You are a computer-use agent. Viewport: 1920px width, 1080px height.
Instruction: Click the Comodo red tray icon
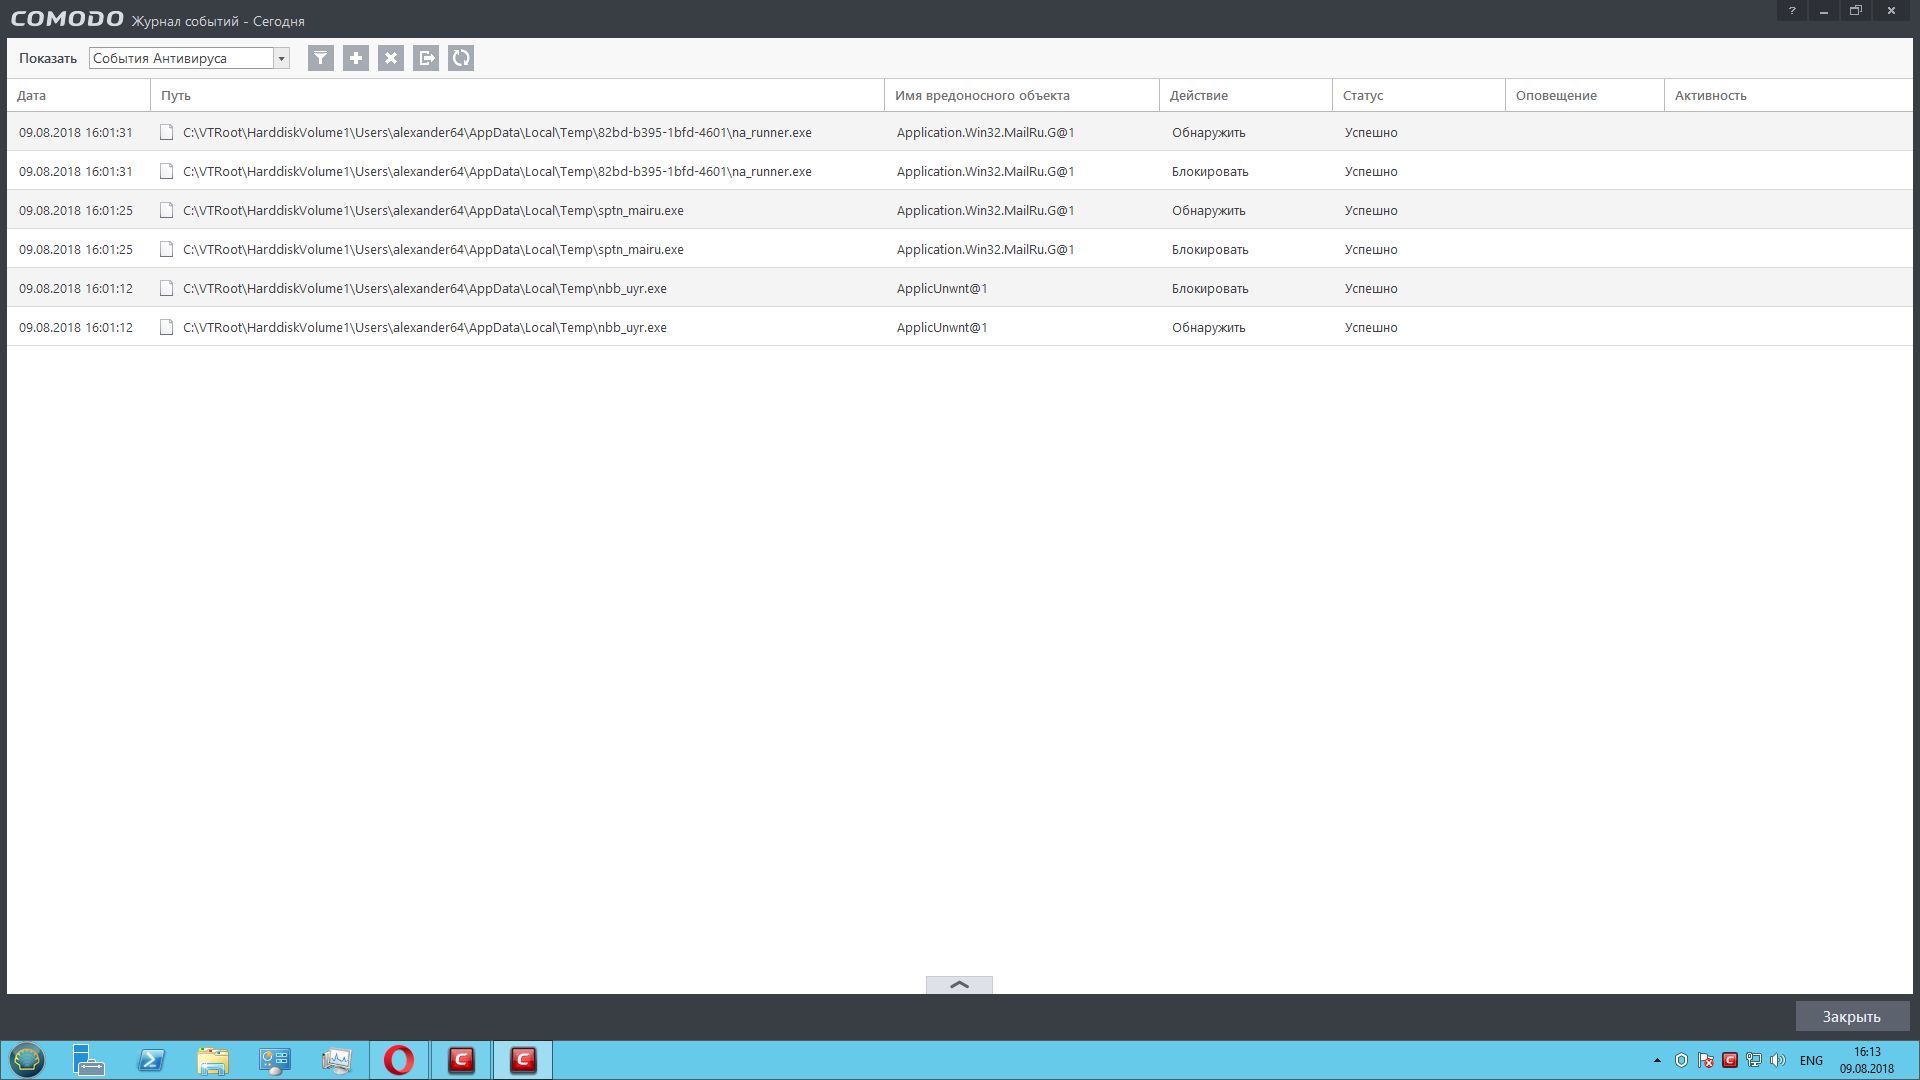pyautogui.click(x=1729, y=1060)
